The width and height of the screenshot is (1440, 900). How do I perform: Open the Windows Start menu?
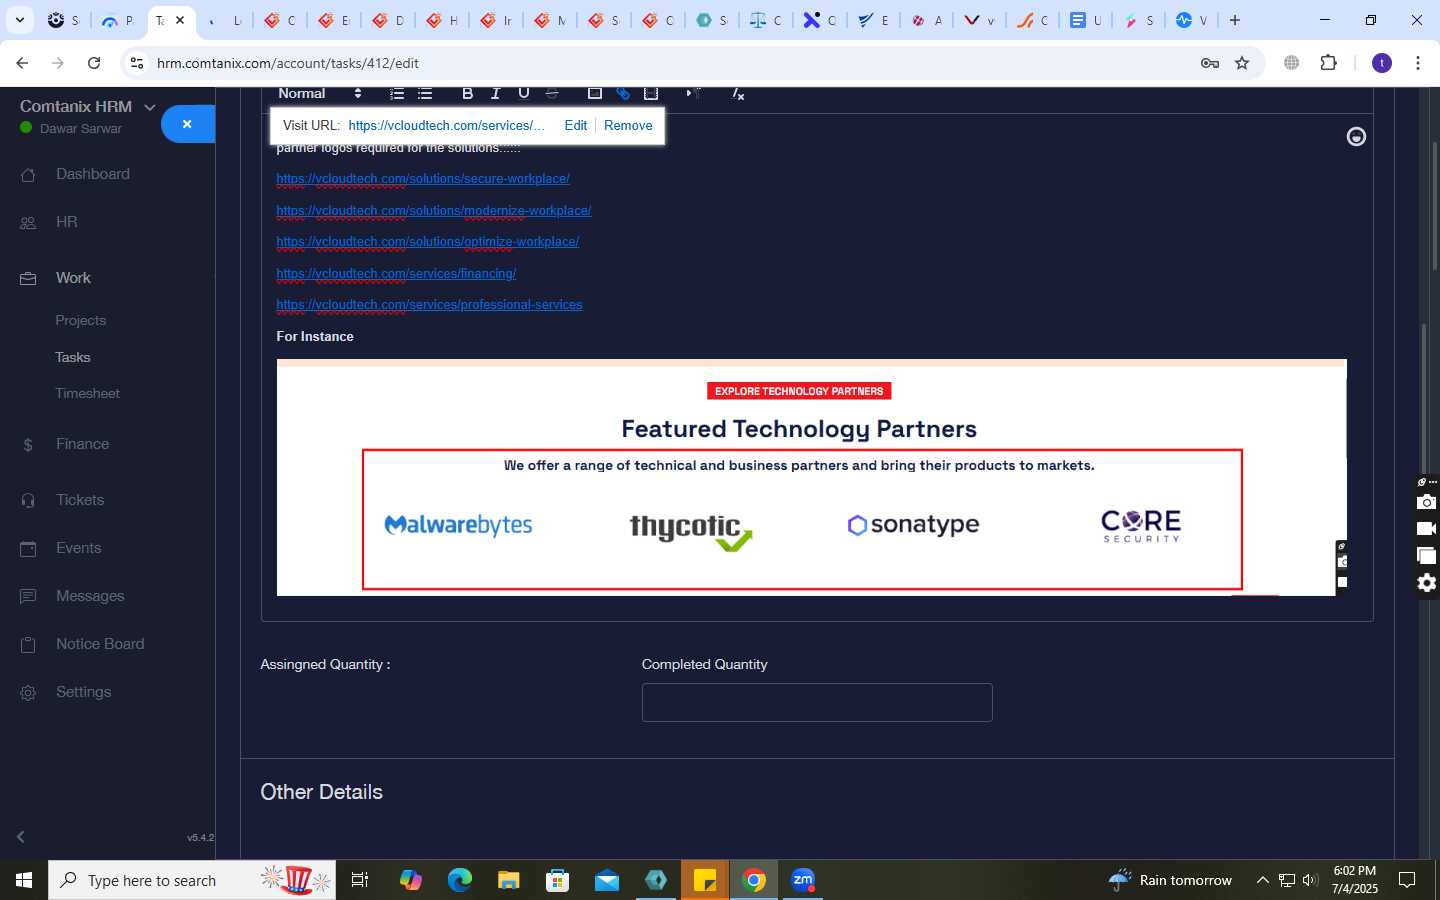pyautogui.click(x=24, y=880)
